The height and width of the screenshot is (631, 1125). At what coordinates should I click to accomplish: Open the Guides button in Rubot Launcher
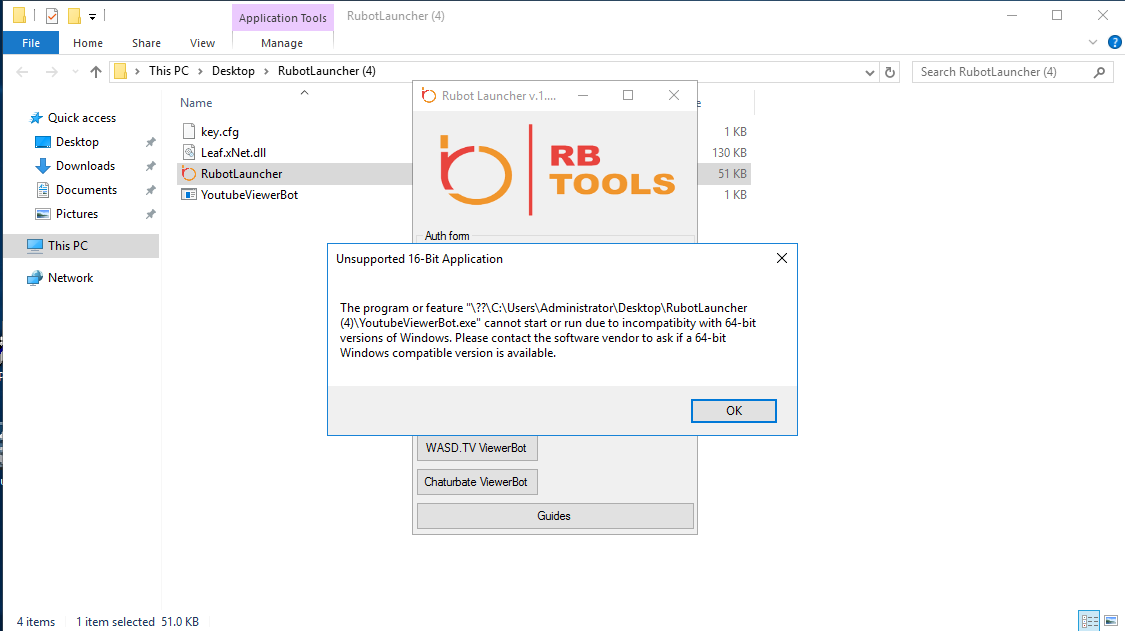554,516
